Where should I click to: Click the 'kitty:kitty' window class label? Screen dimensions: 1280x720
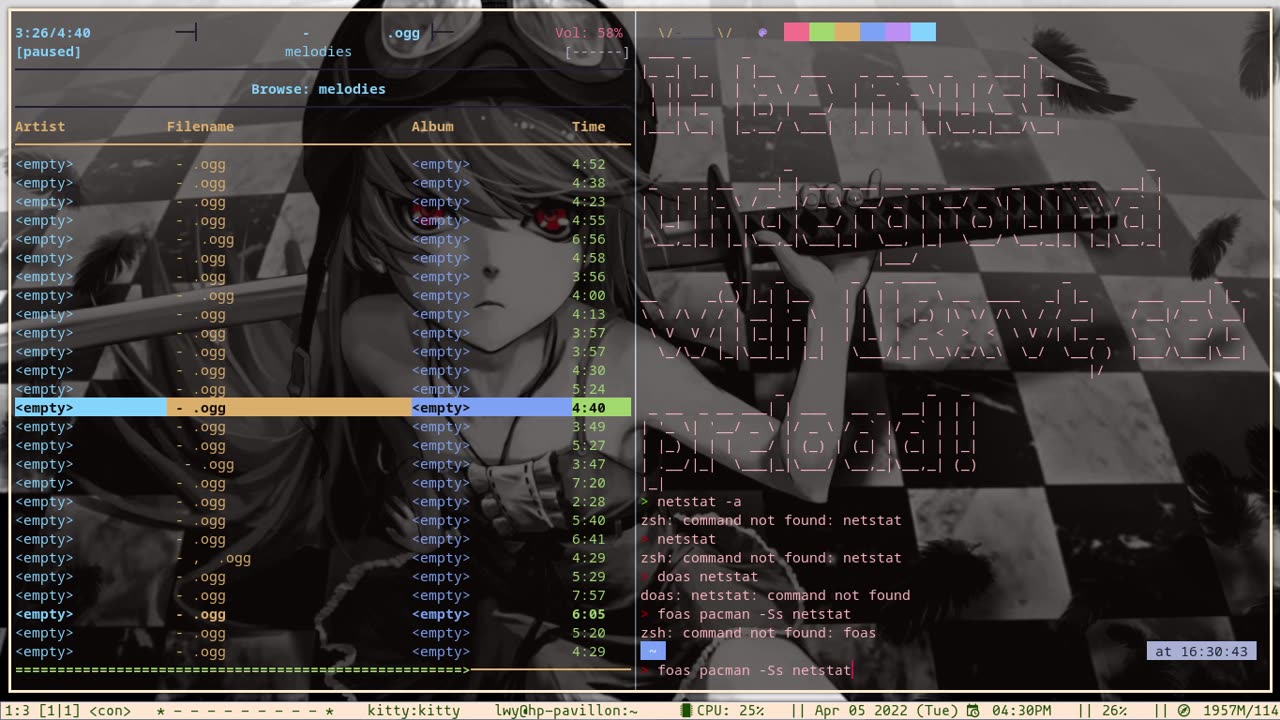[x=413, y=711]
